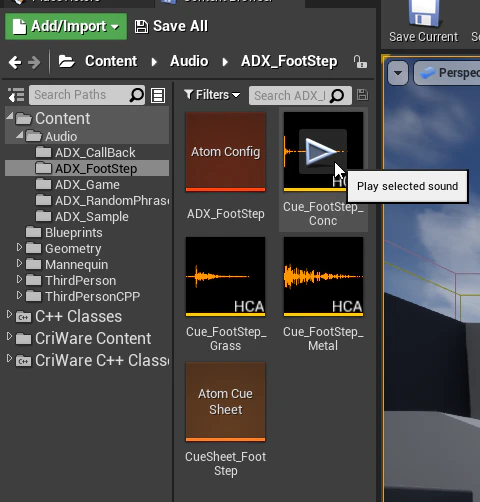
Task: Go forward with the right arrow
Action: pos(34,62)
